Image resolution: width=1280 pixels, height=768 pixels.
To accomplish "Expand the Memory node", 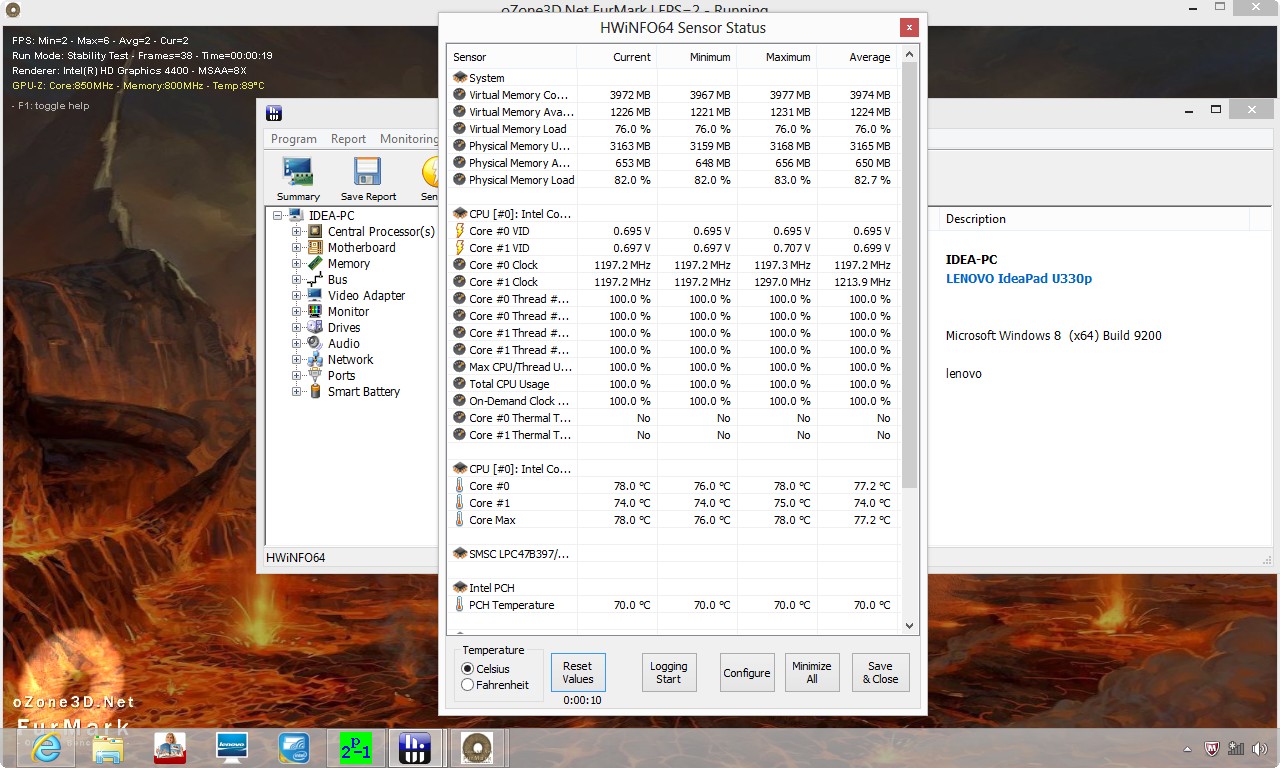I will (x=297, y=264).
